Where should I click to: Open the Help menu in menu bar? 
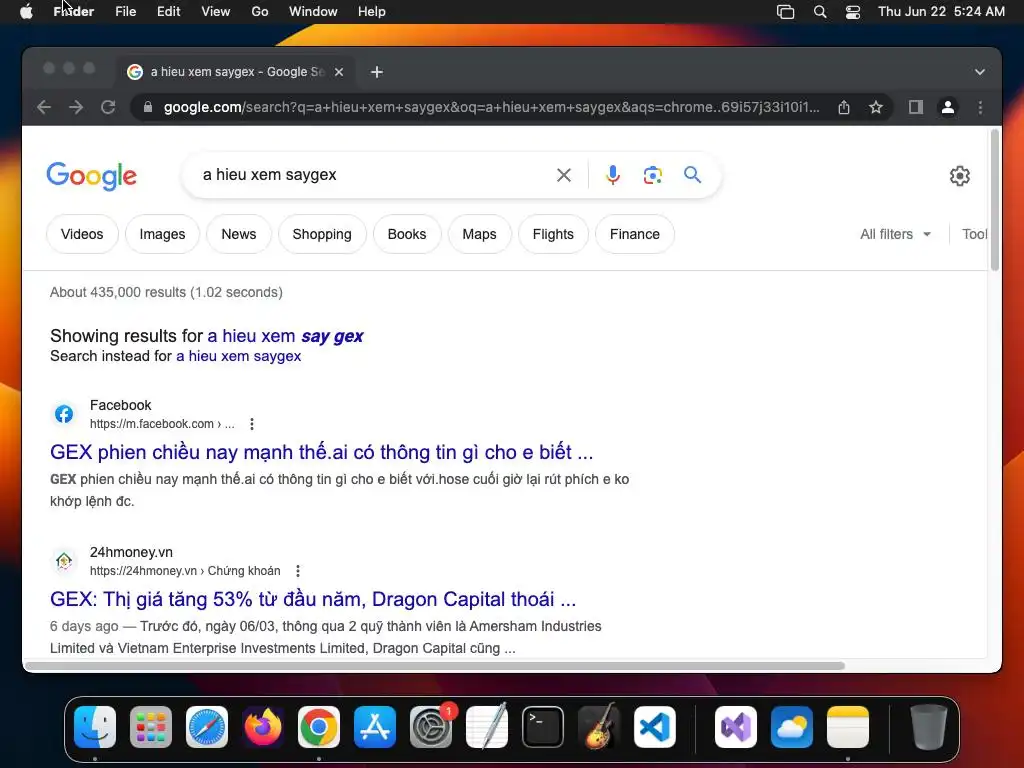coord(372,12)
